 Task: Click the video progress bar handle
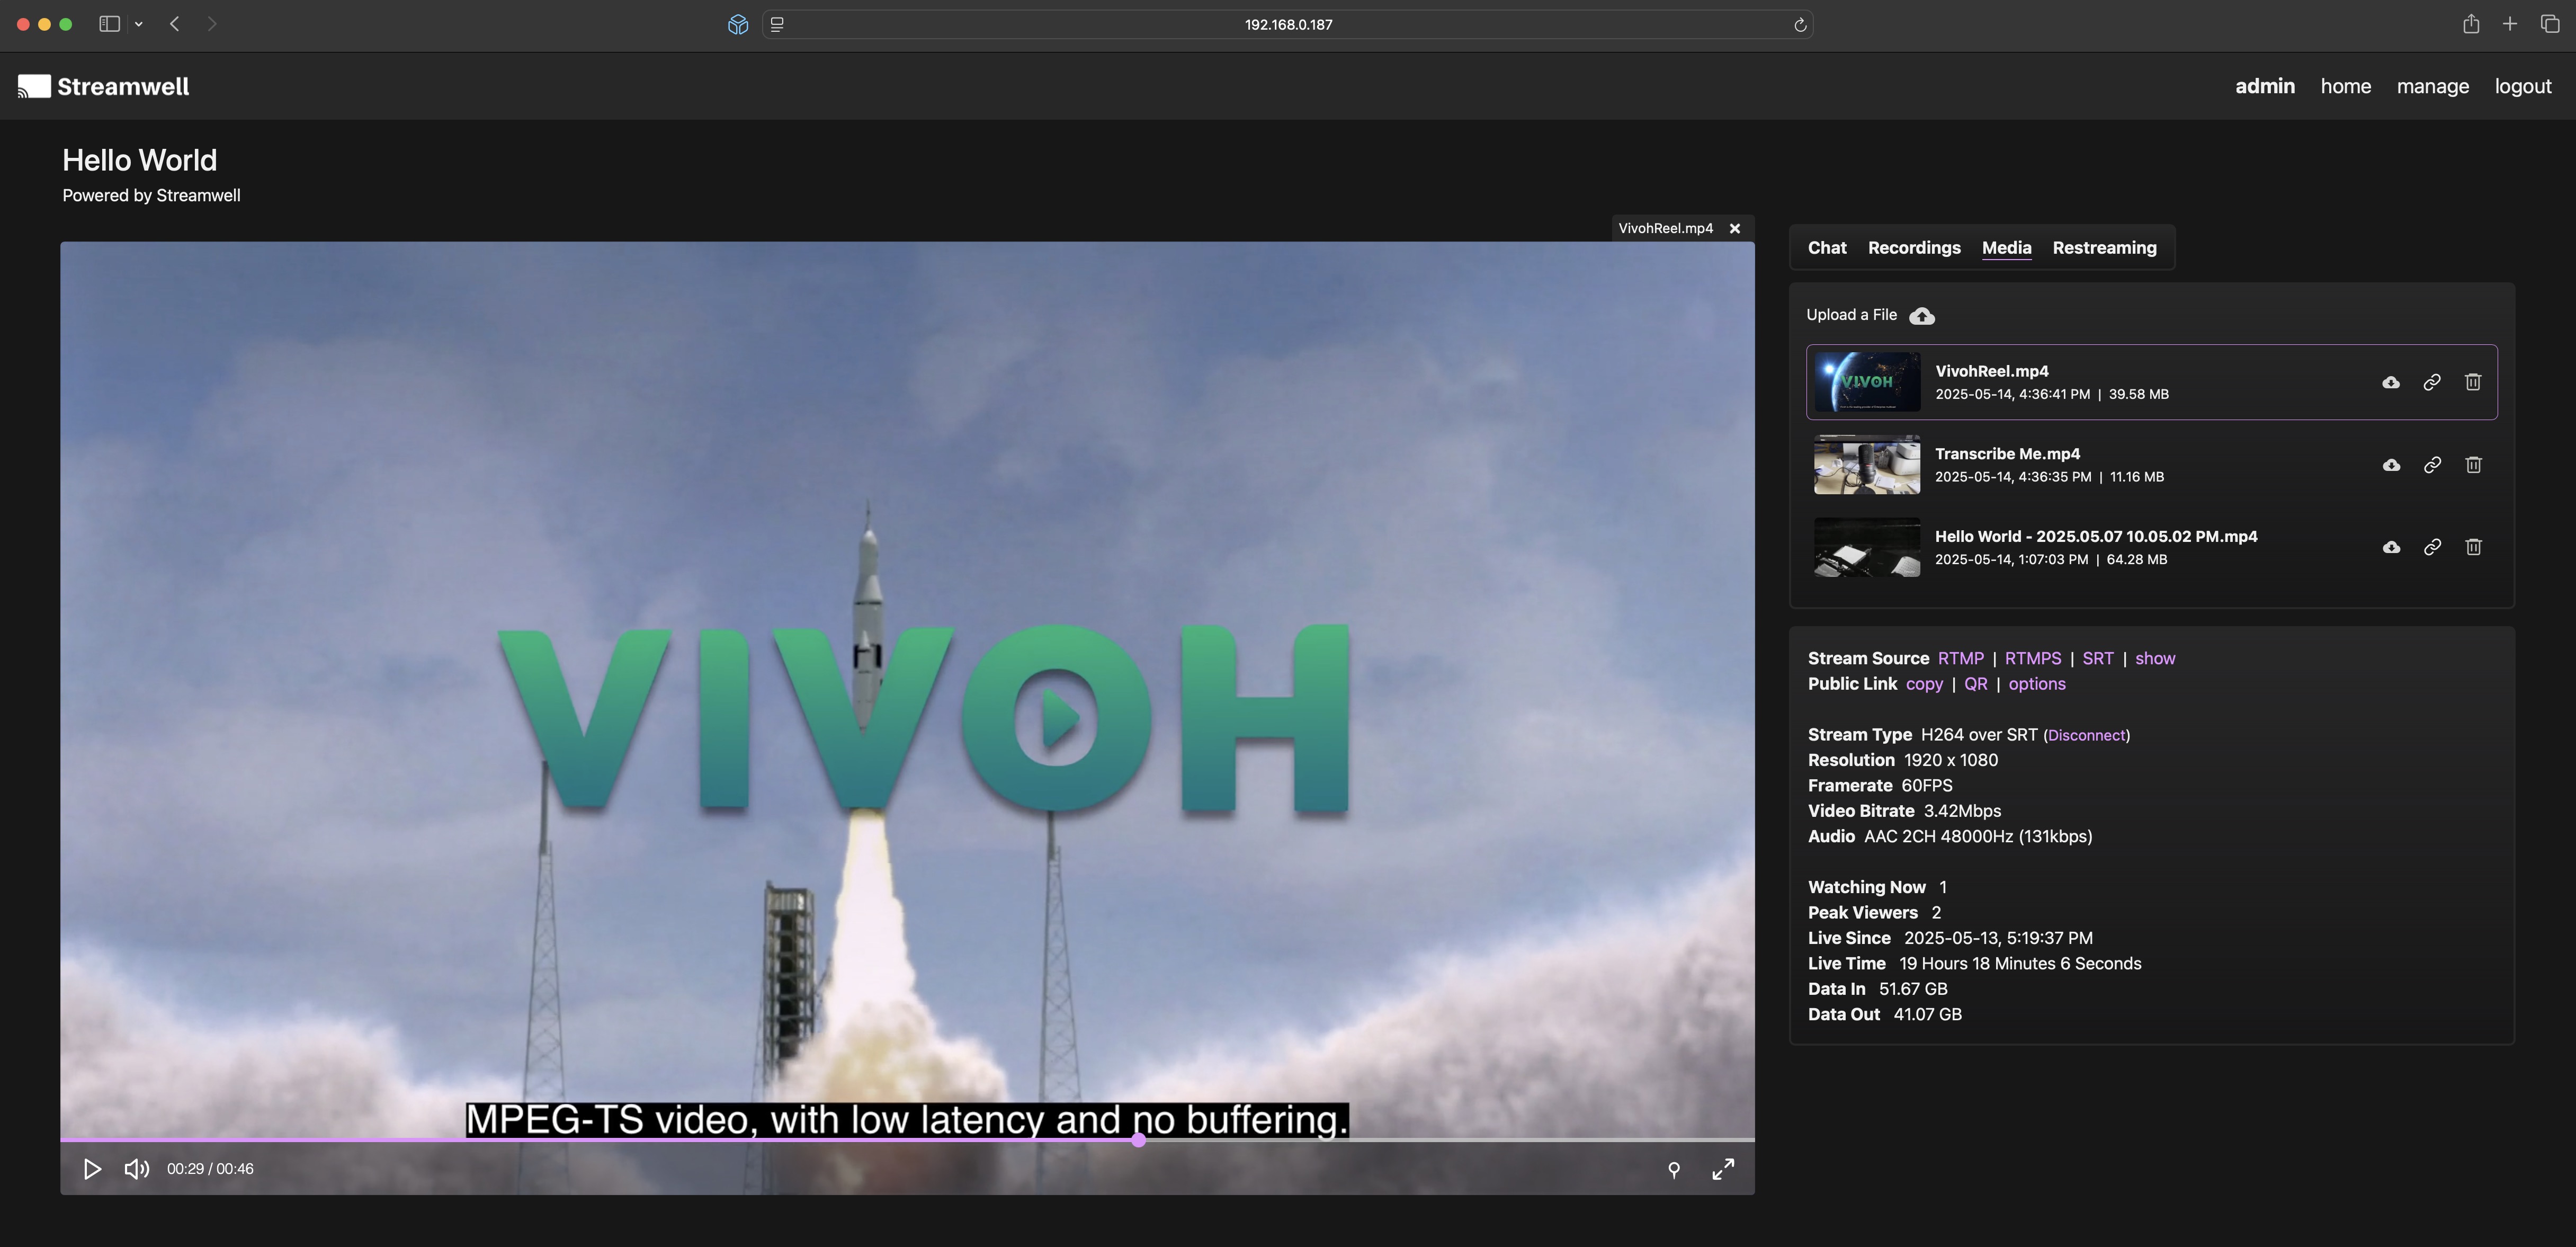point(1138,1140)
